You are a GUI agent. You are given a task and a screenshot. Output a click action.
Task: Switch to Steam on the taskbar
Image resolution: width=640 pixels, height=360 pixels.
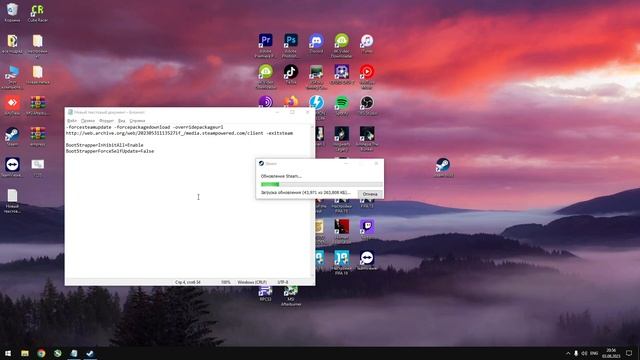click(x=90, y=353)
